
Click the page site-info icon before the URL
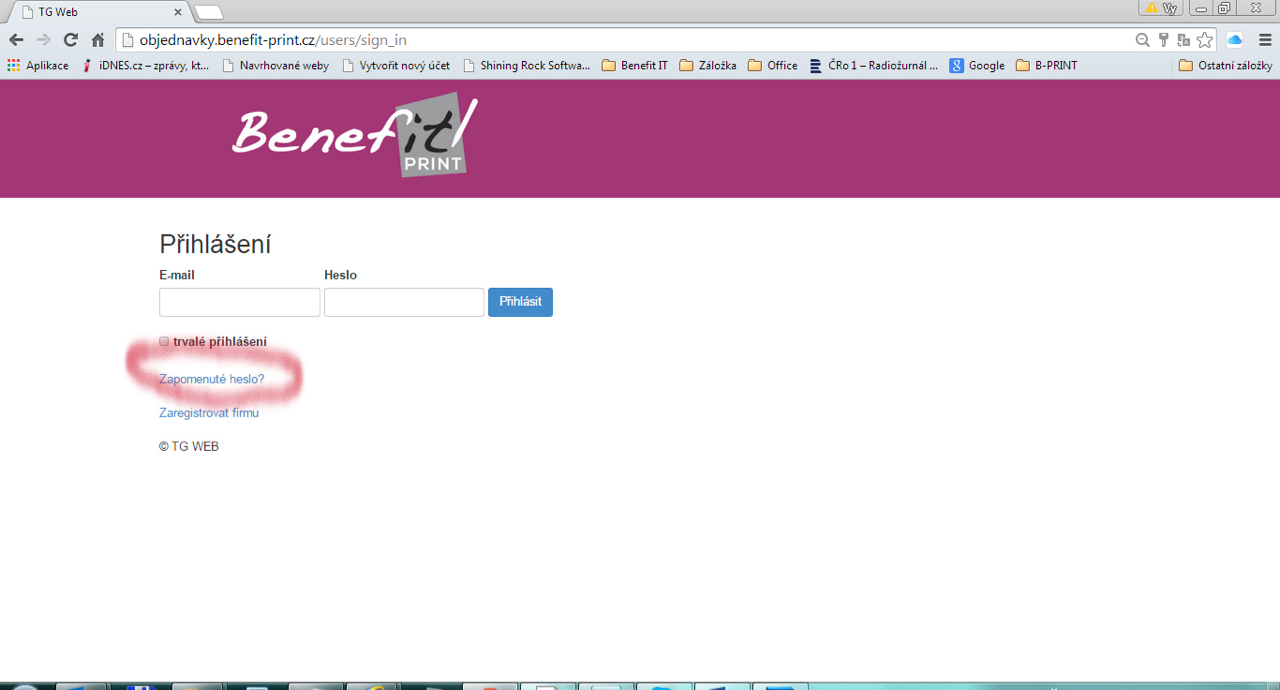click(127, 40)
